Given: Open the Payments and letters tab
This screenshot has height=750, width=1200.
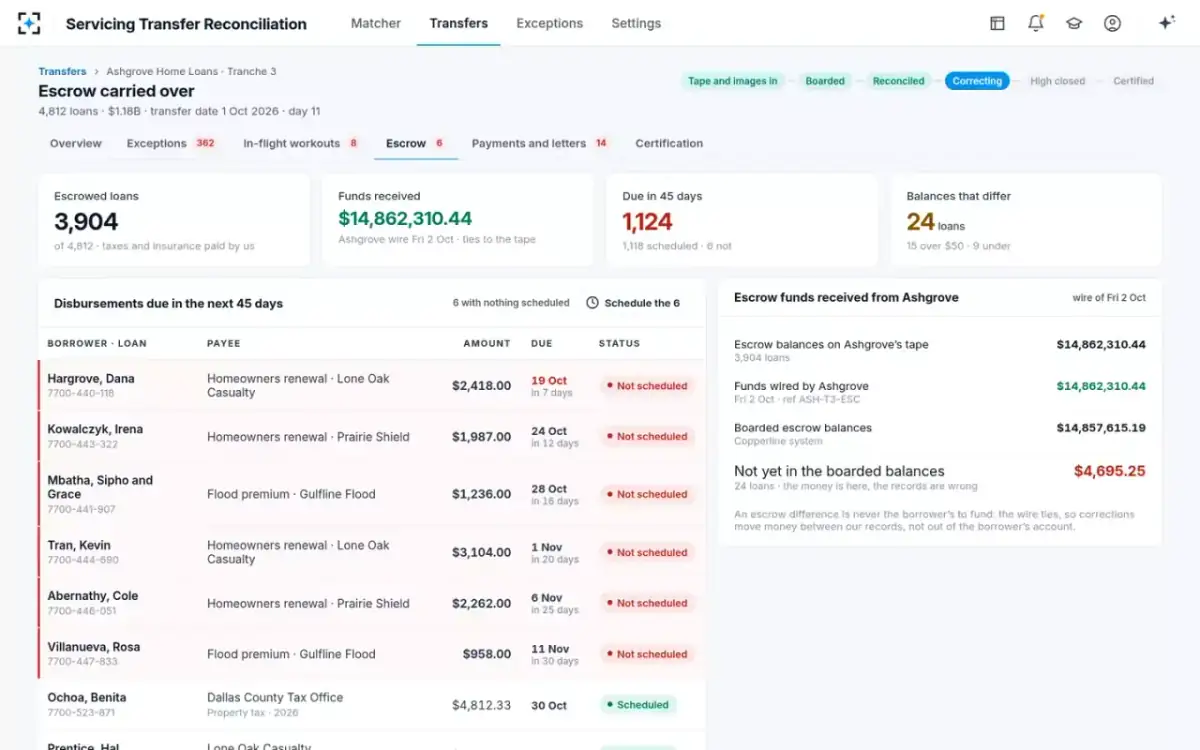Looking at the screenshot, I should click(540, 143).
